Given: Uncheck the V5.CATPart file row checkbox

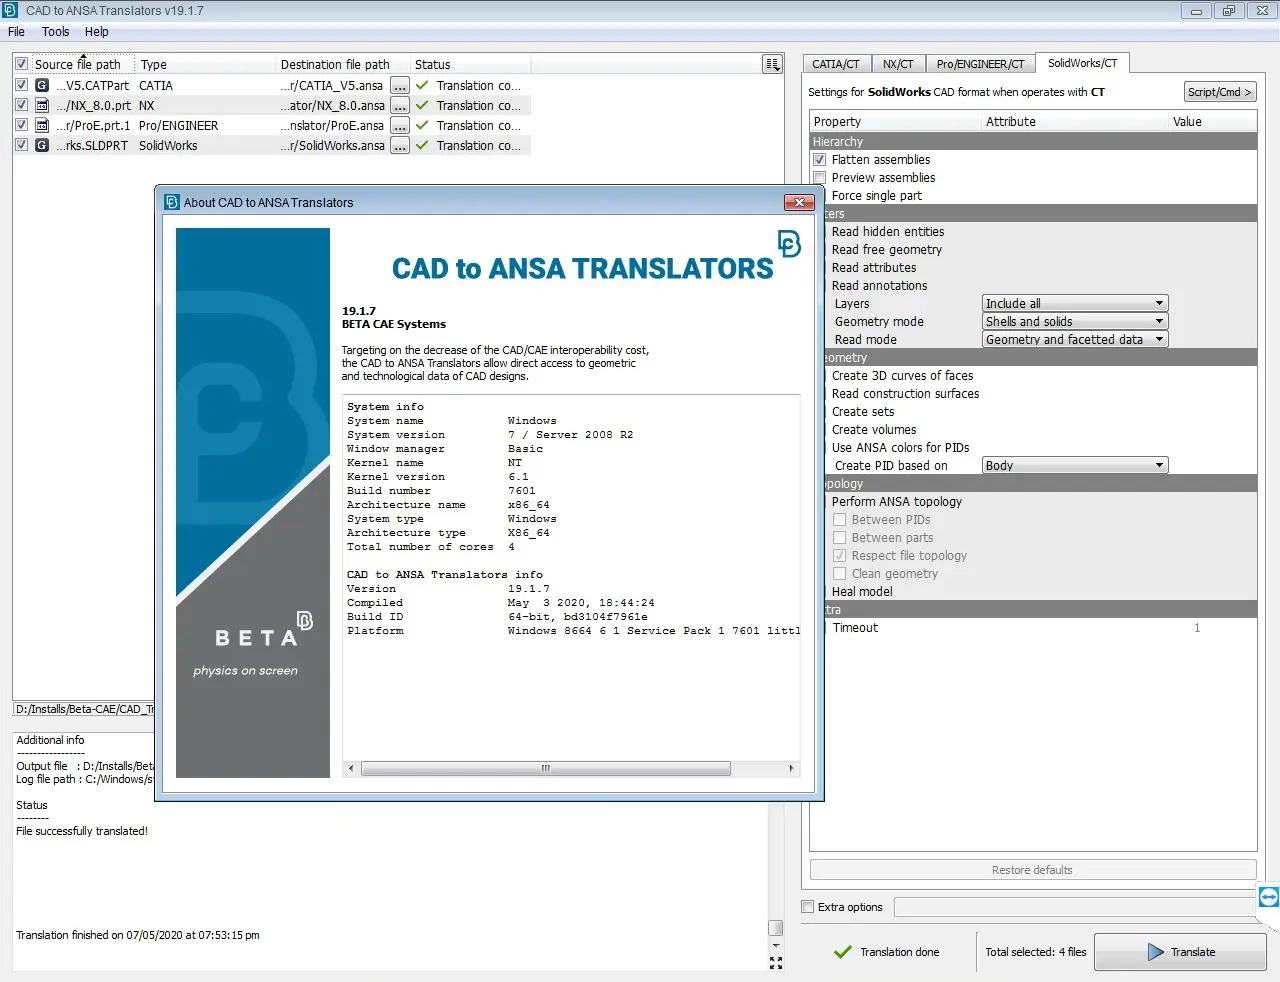Looking at the screenshot, I should pos(21,86).
